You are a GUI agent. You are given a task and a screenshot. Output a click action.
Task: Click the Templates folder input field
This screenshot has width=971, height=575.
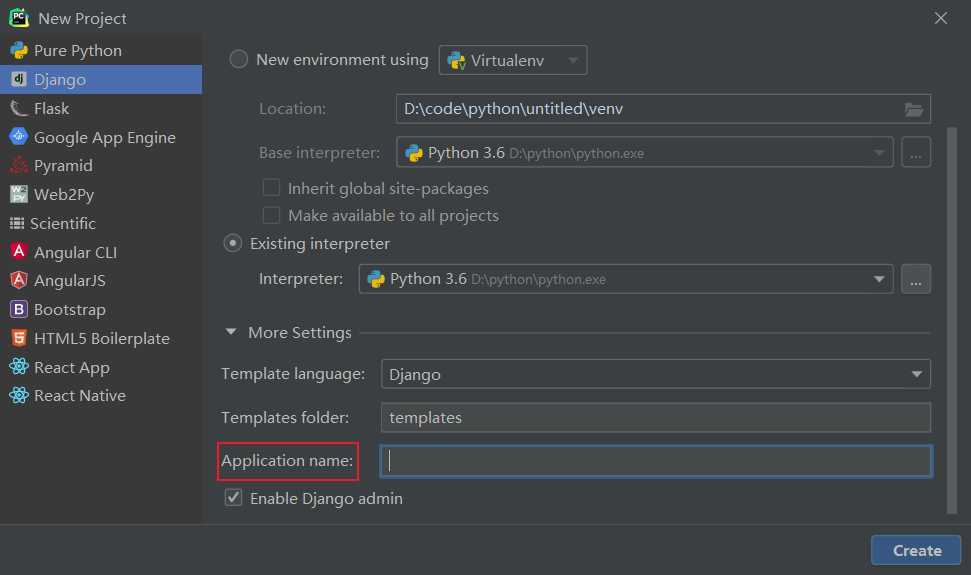coord(656,417)
